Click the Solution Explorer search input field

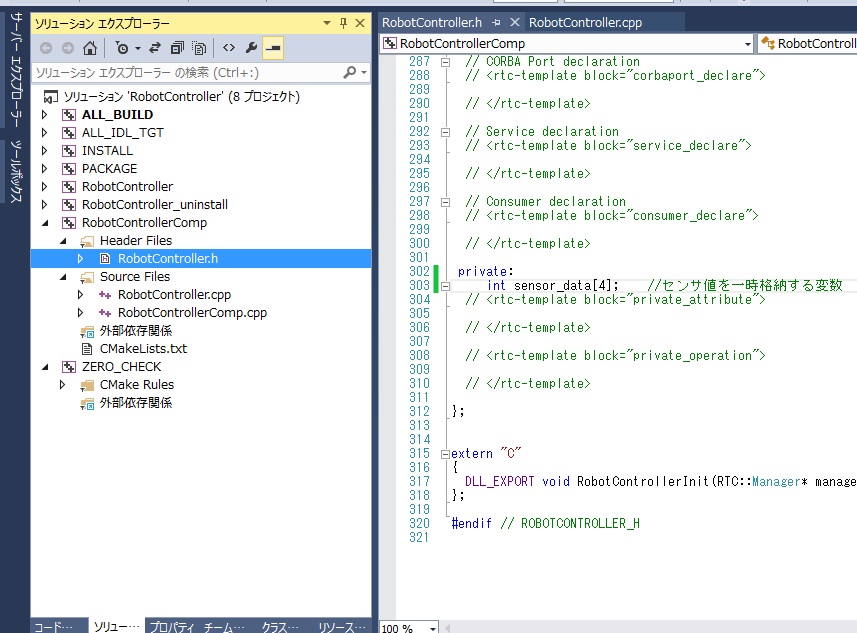click(x=185, y=73)
